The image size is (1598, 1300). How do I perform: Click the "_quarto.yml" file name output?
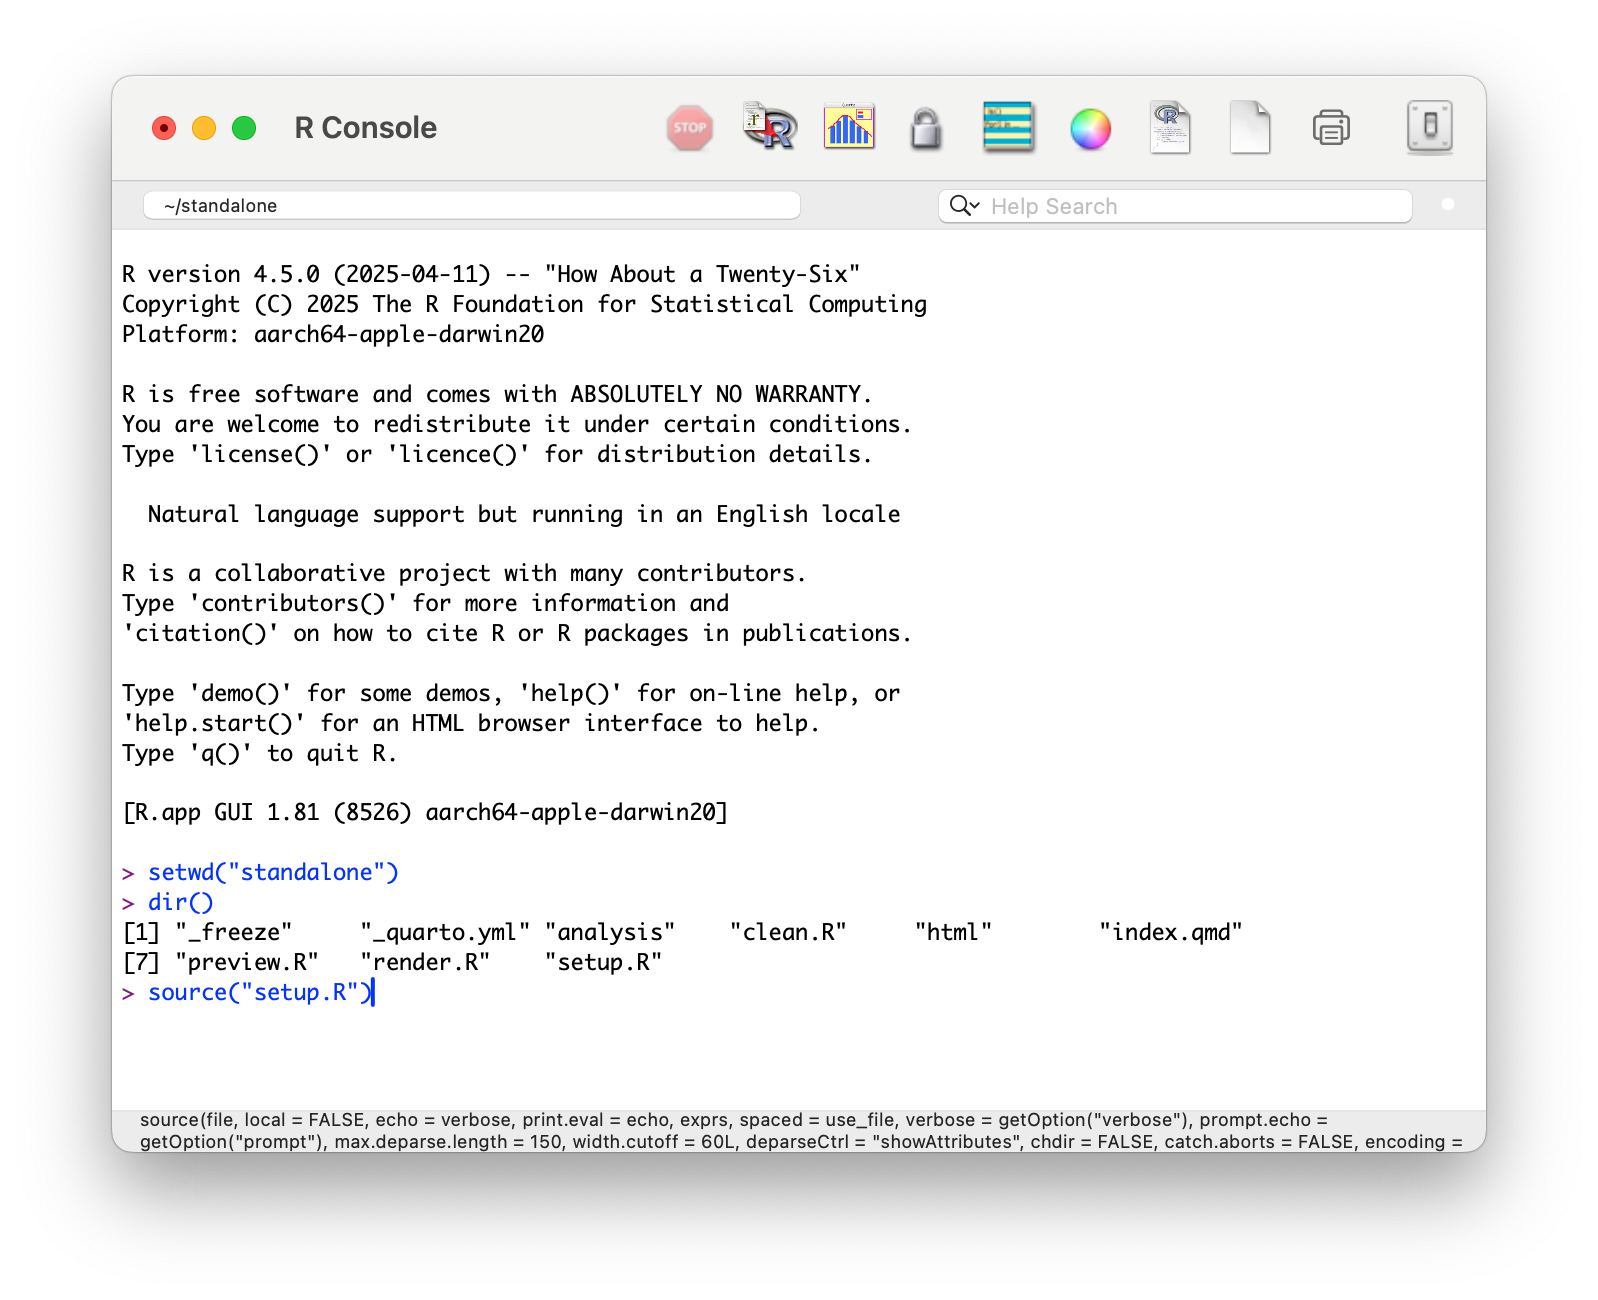point(446,932)
